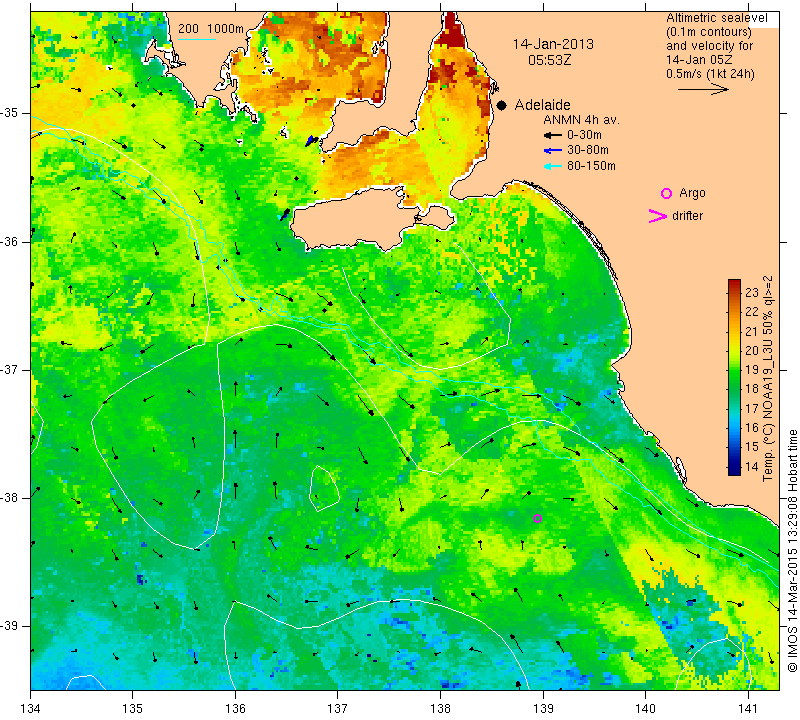
Task: Click the colorbar value 23
Action: point(752,292)
